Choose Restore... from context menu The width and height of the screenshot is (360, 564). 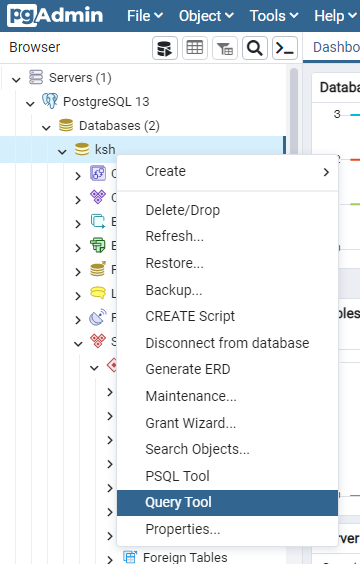pyautogui.click(x=227, y=263)
